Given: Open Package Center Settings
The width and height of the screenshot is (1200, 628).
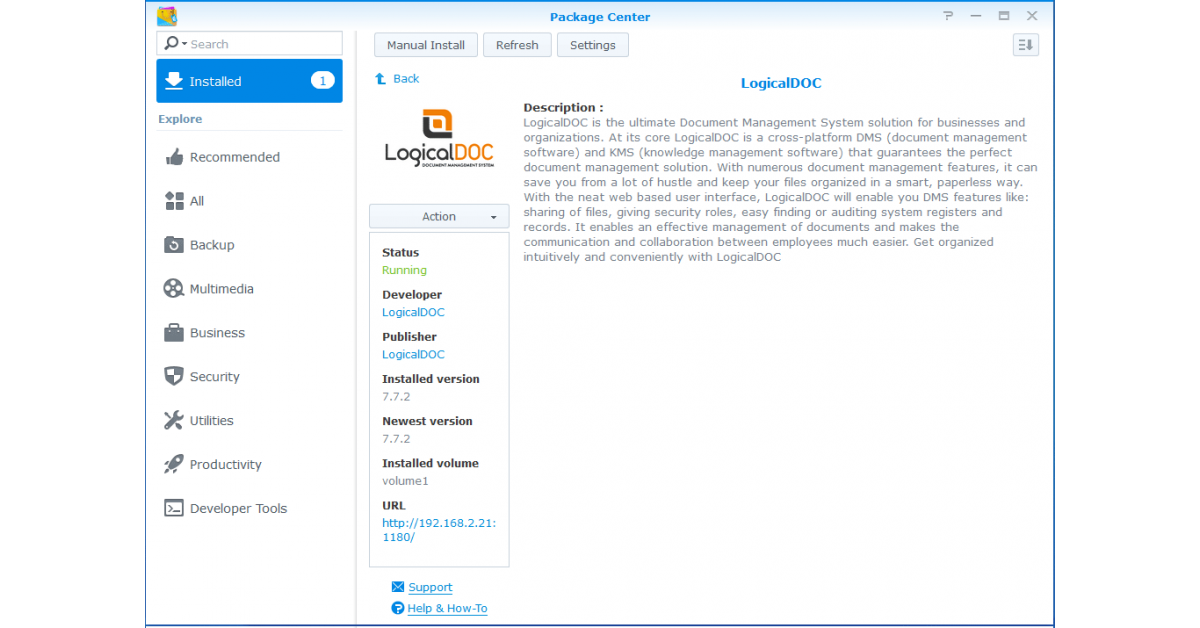Looking at the screenshot, I should coord(592,44).
